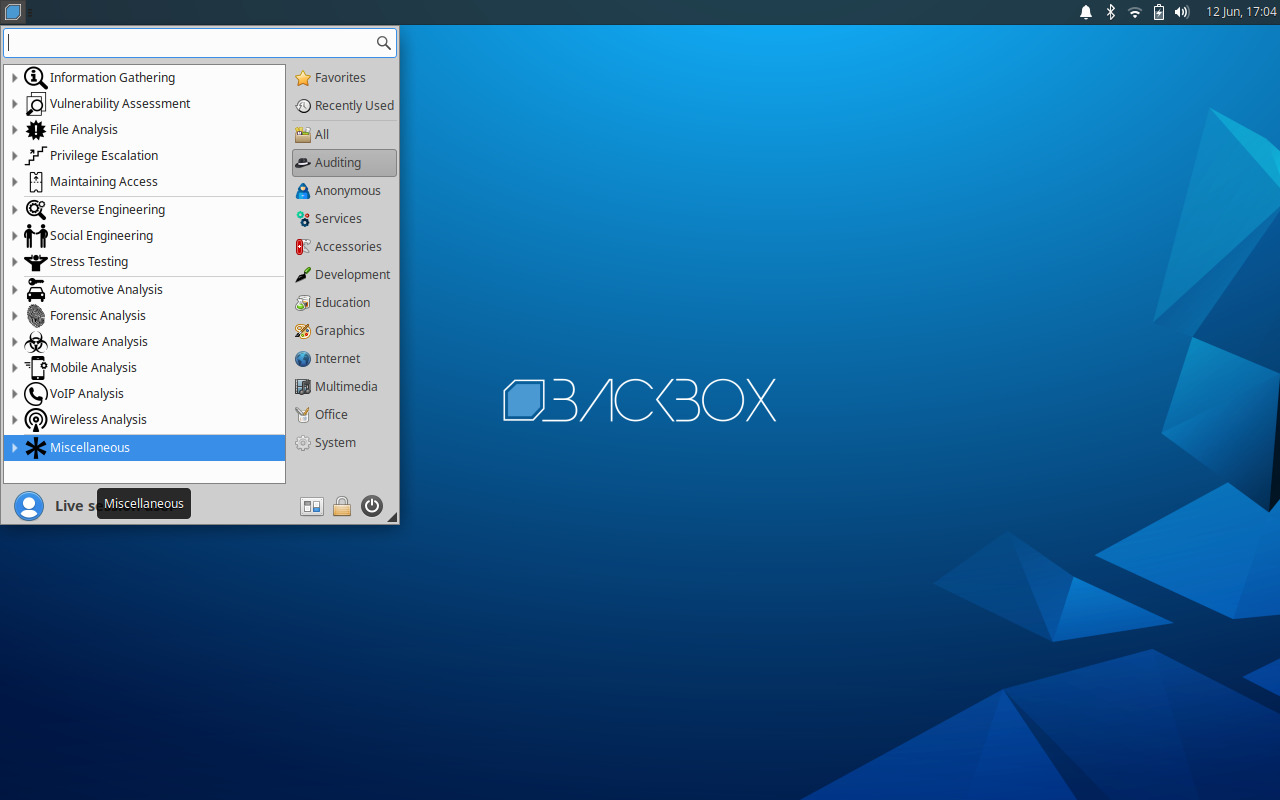Lock the screen with the padlock icon
Screen dimensions: 1280x800
click(x=341, y=506)
